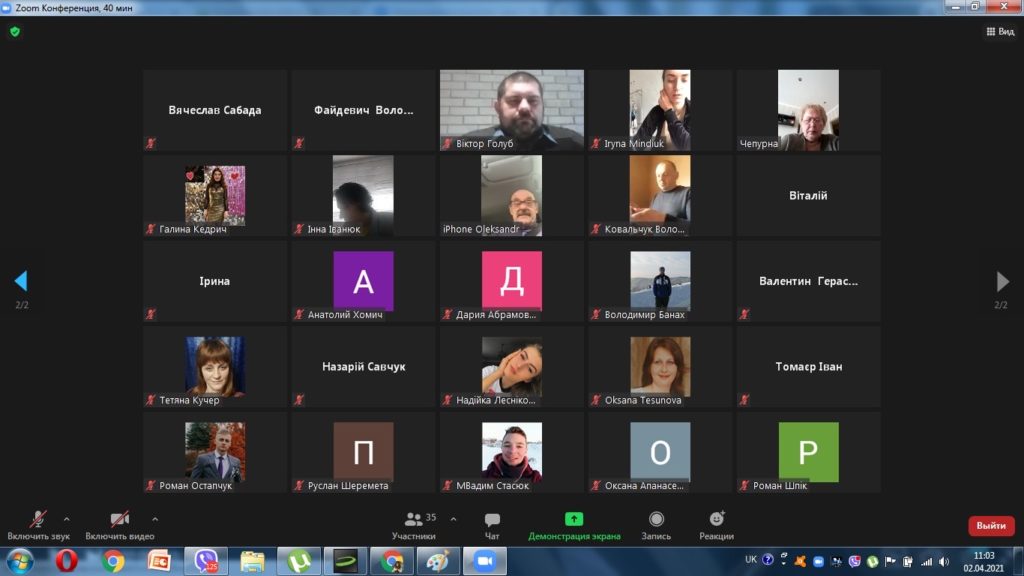
Task: Click the red Выйти leave button
Action: tap(990, 526)
